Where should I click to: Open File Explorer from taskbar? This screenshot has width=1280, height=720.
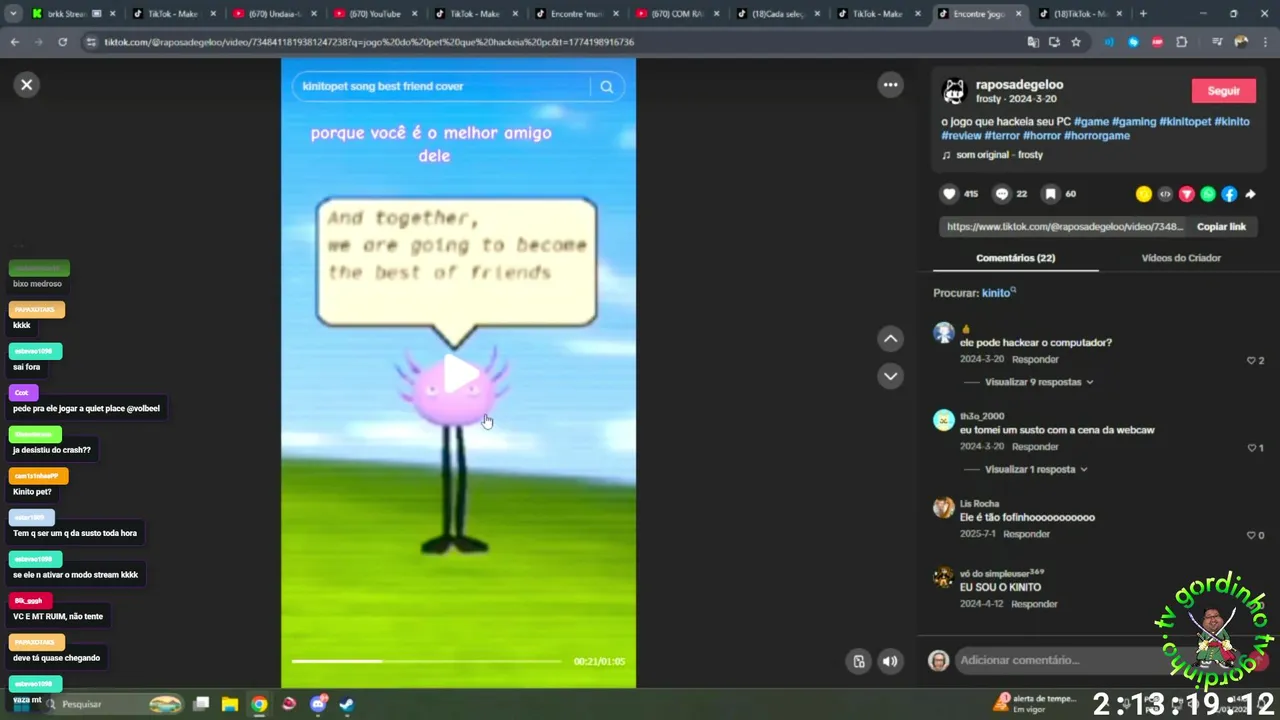coord(229,704)
